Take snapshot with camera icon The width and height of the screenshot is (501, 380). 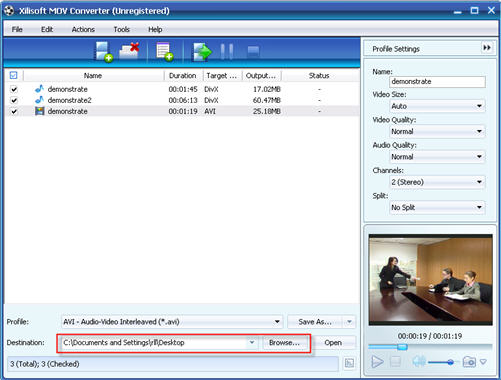[469, 362]
